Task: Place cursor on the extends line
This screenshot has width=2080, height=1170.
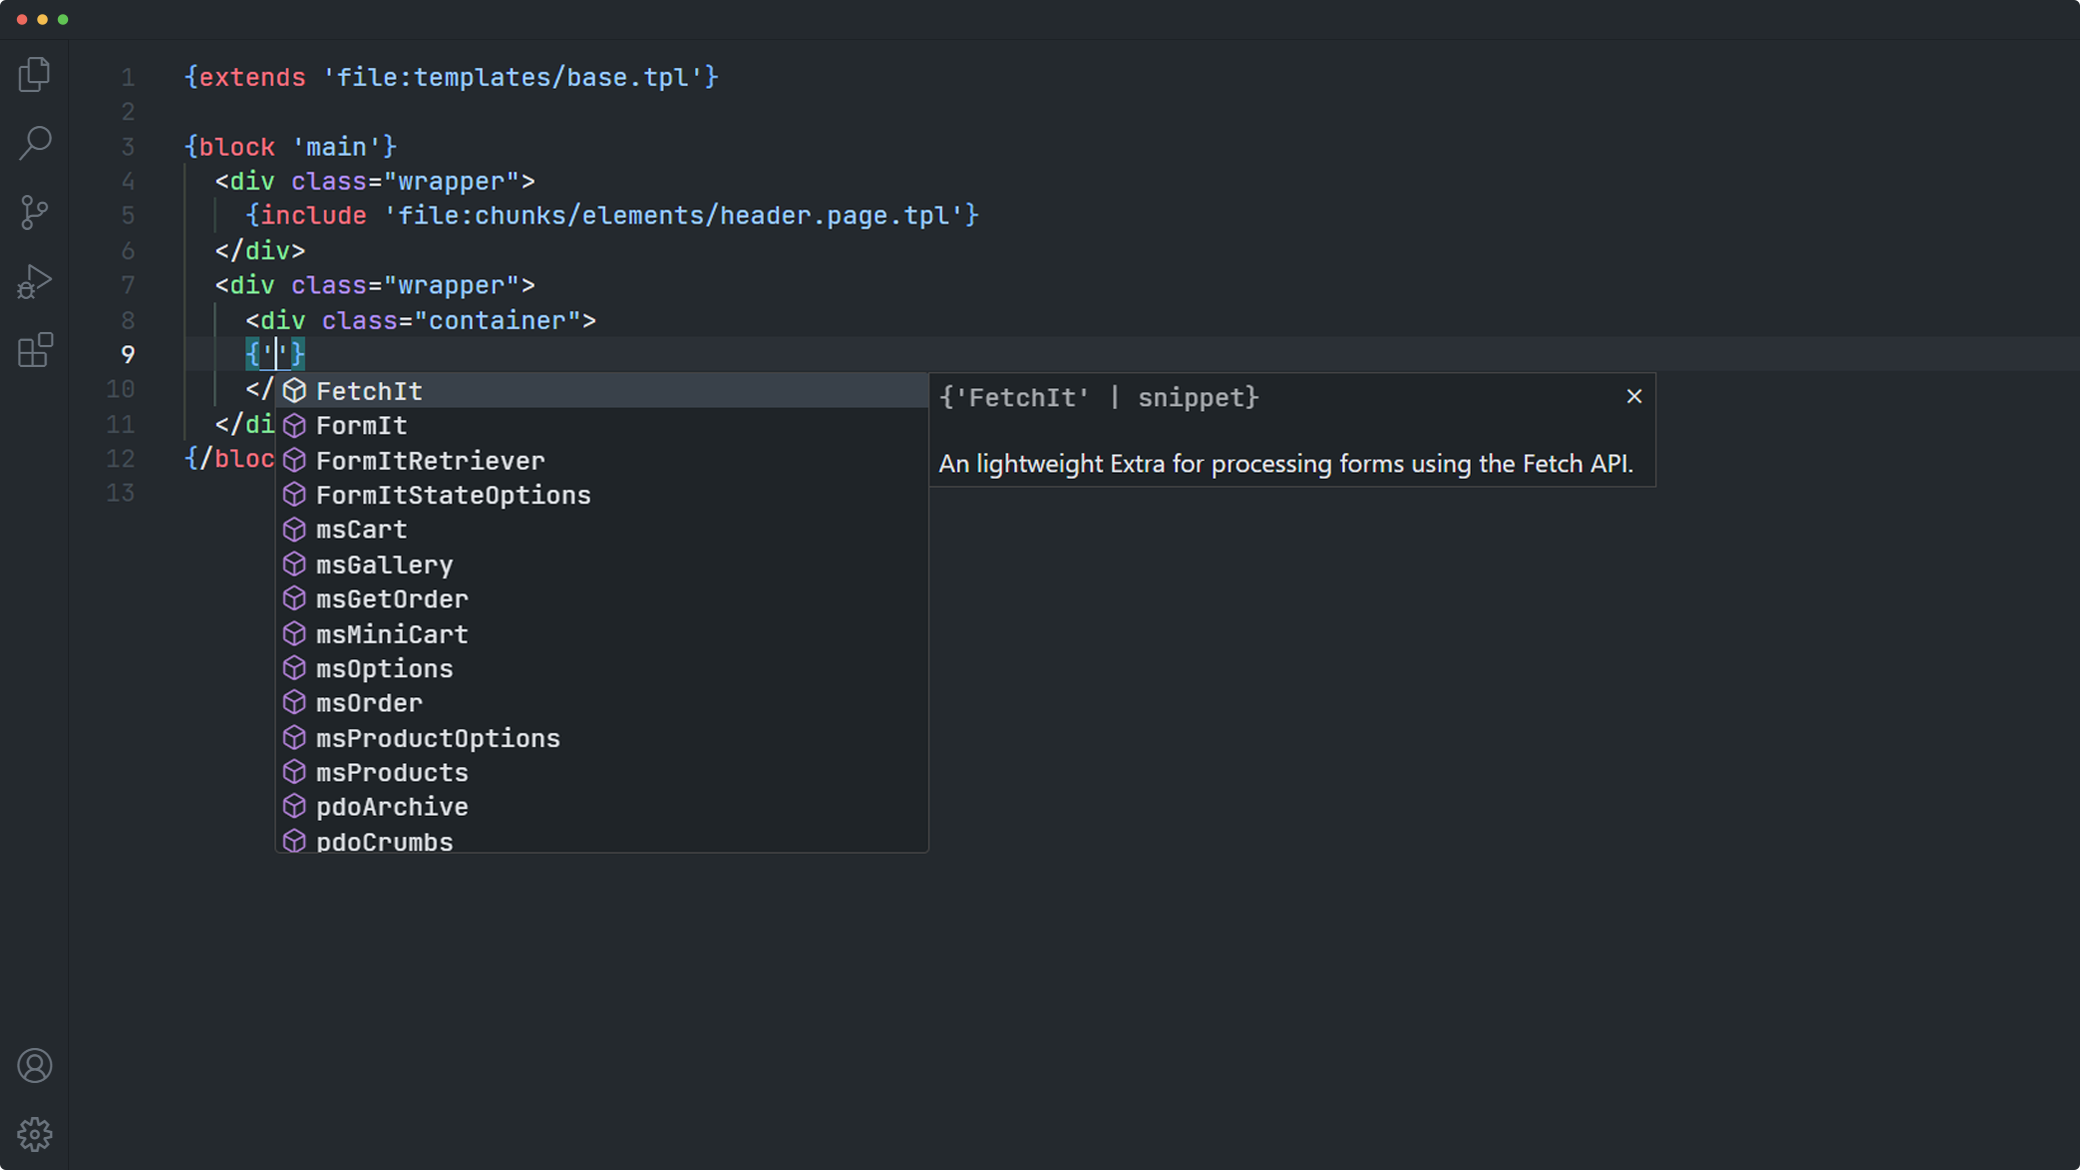Action: (x=452, y=78)
